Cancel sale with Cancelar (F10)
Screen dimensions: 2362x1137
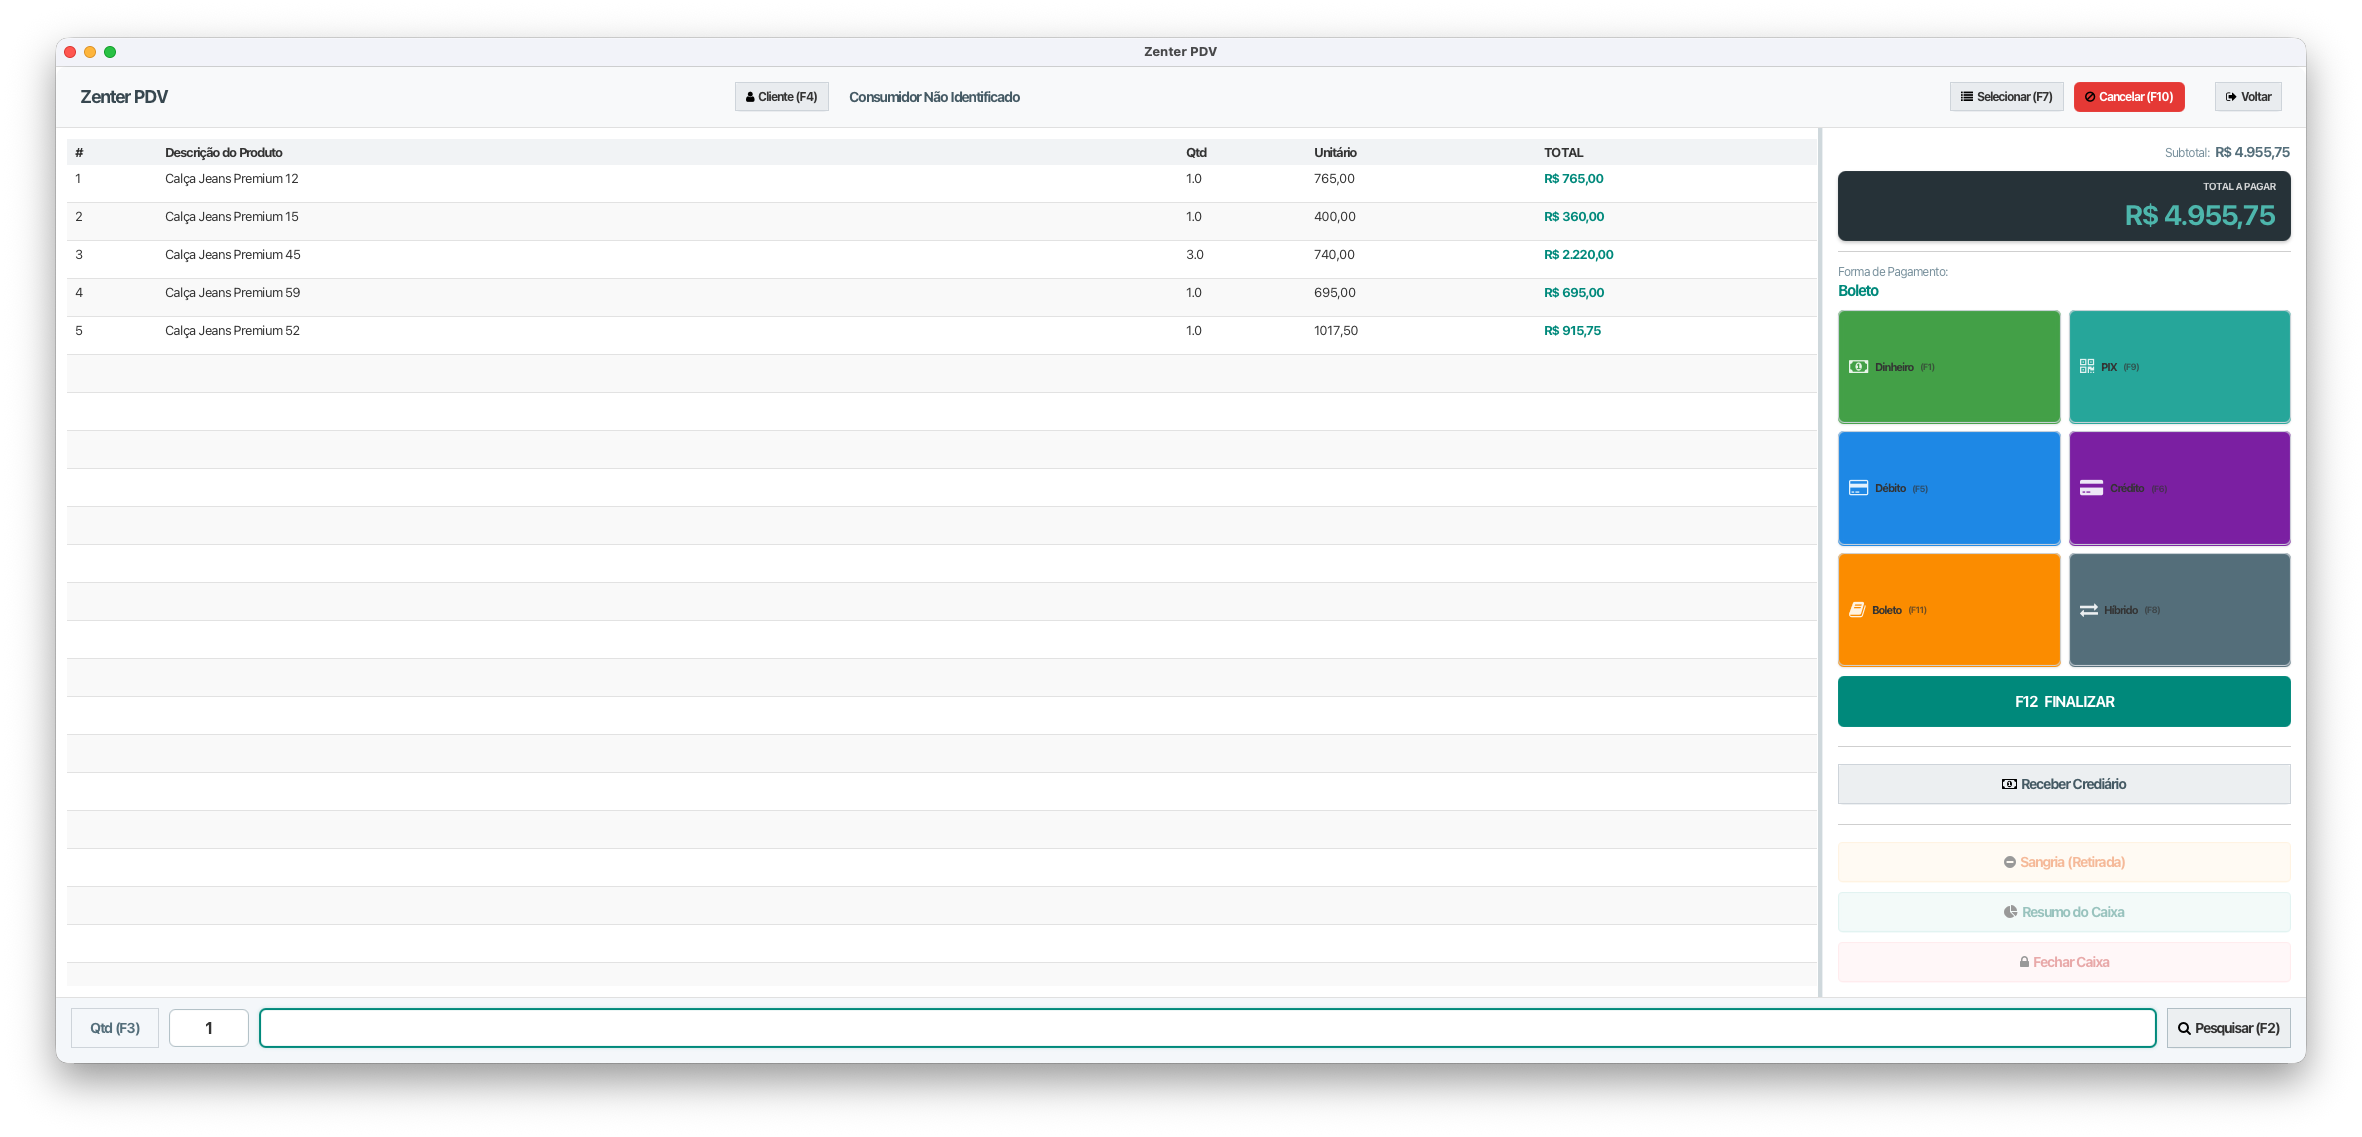point(2128,97)
